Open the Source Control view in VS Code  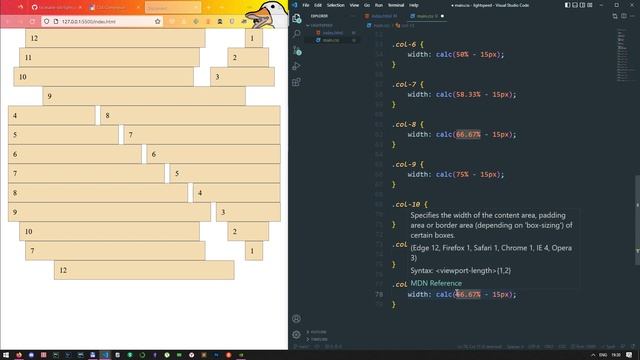coord(297,50)
